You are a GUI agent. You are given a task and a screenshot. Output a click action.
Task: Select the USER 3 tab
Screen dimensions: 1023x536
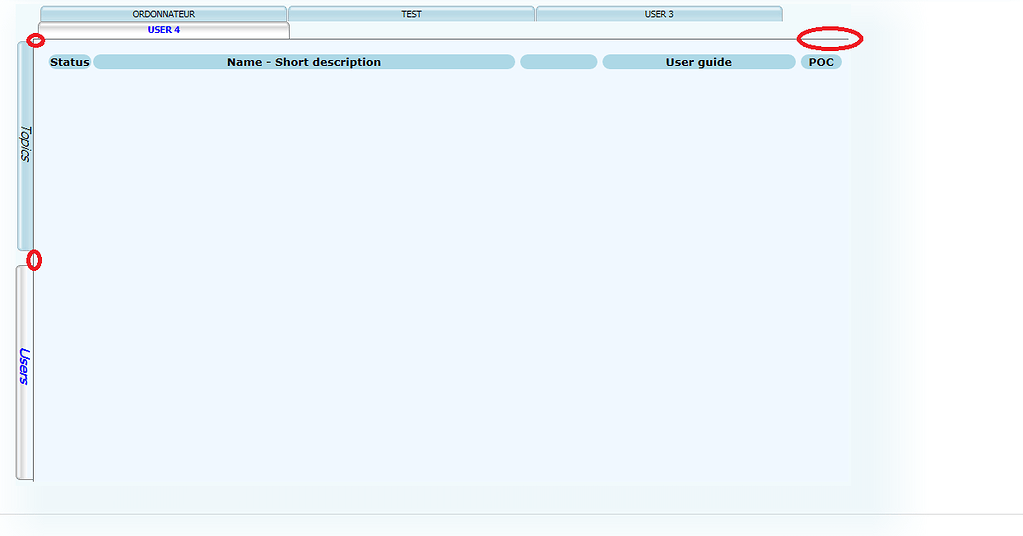659,14
